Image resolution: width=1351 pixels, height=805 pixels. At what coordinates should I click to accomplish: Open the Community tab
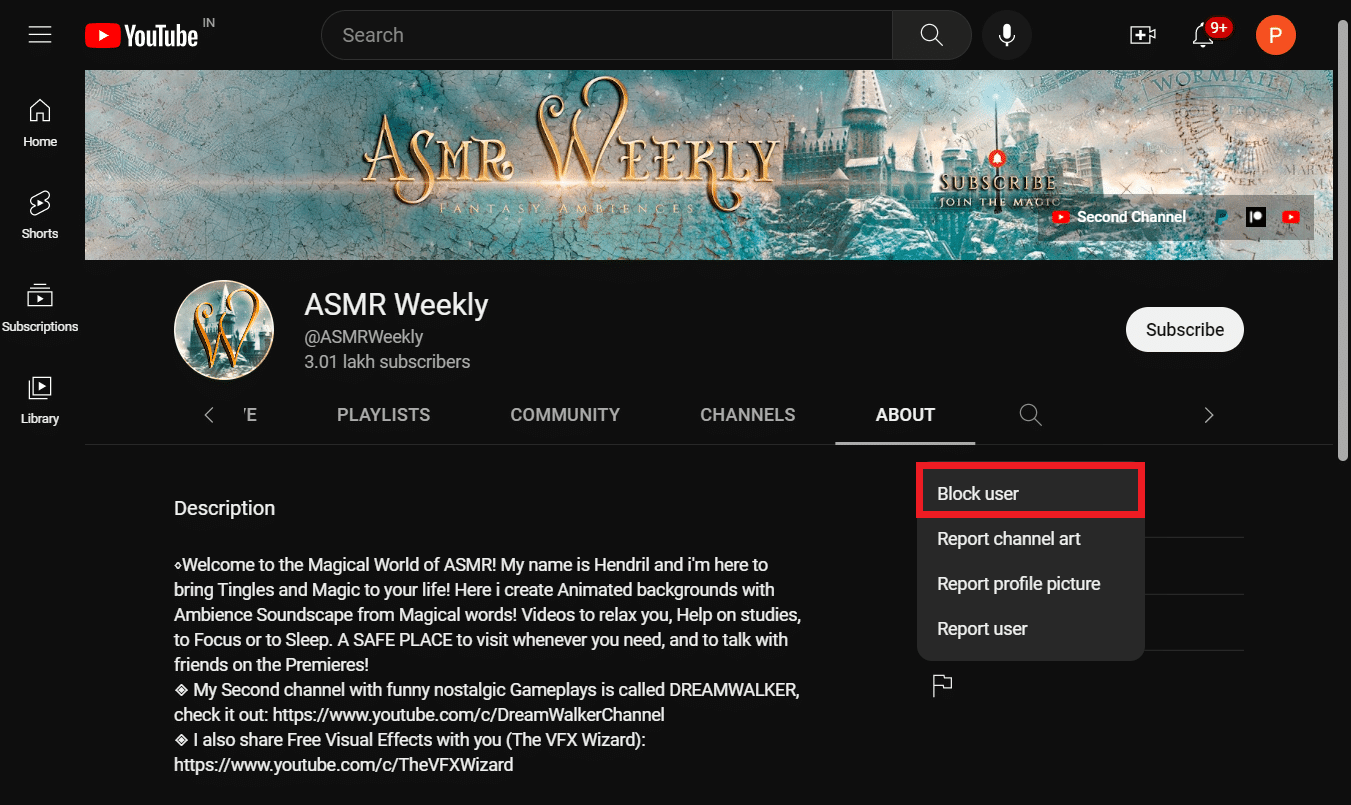[x=565, y=414]
